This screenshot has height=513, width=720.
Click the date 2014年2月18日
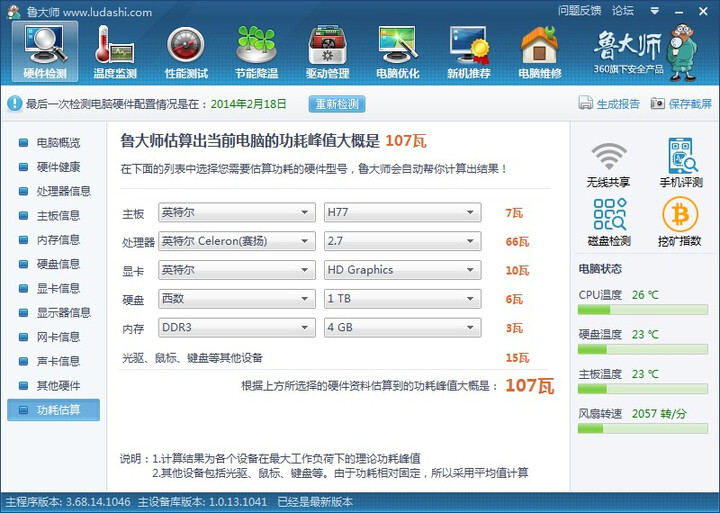click(x=248, y=104)
